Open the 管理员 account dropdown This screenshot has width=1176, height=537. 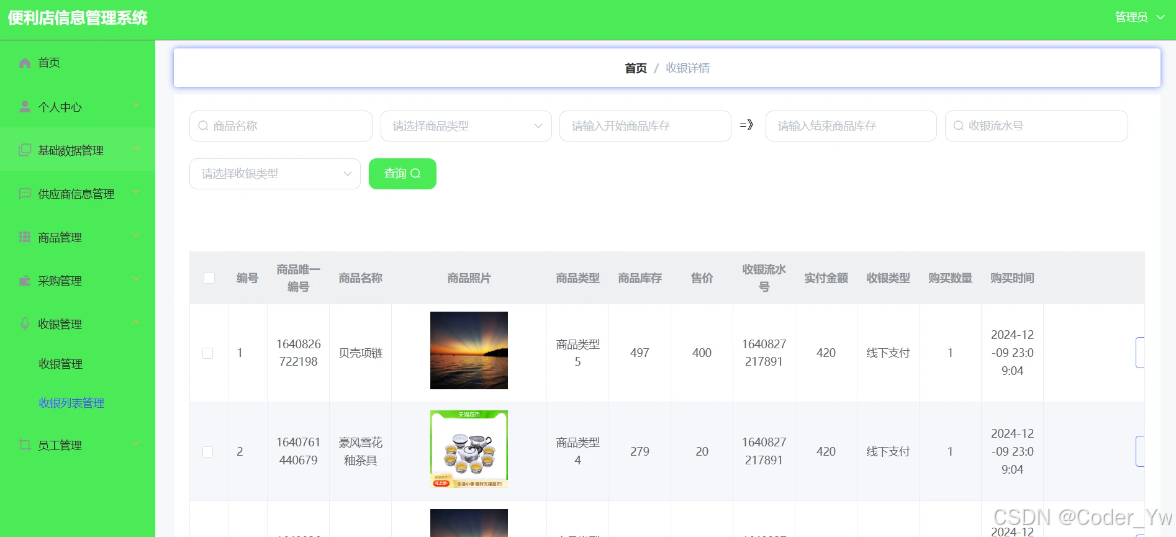pyautogui.click(x=1140, y=17)
